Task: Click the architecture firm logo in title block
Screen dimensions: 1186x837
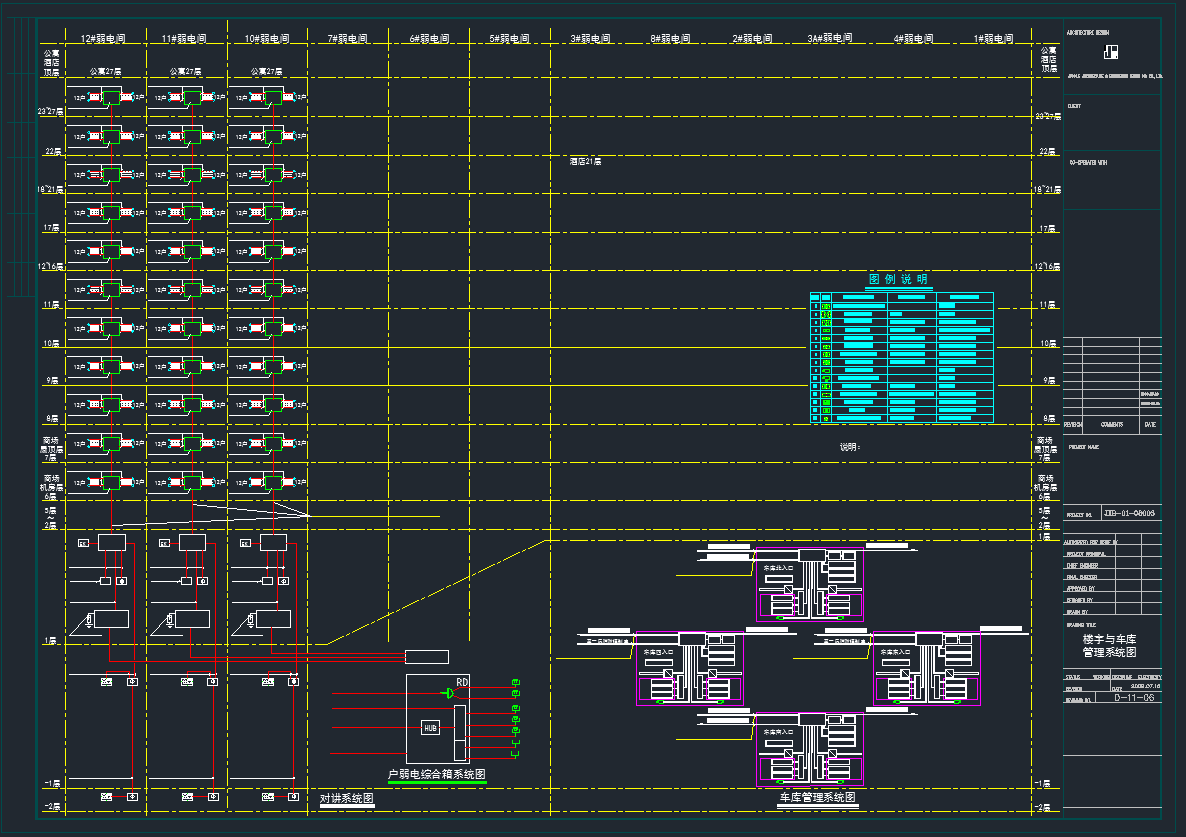Action: pos(1111,52)
